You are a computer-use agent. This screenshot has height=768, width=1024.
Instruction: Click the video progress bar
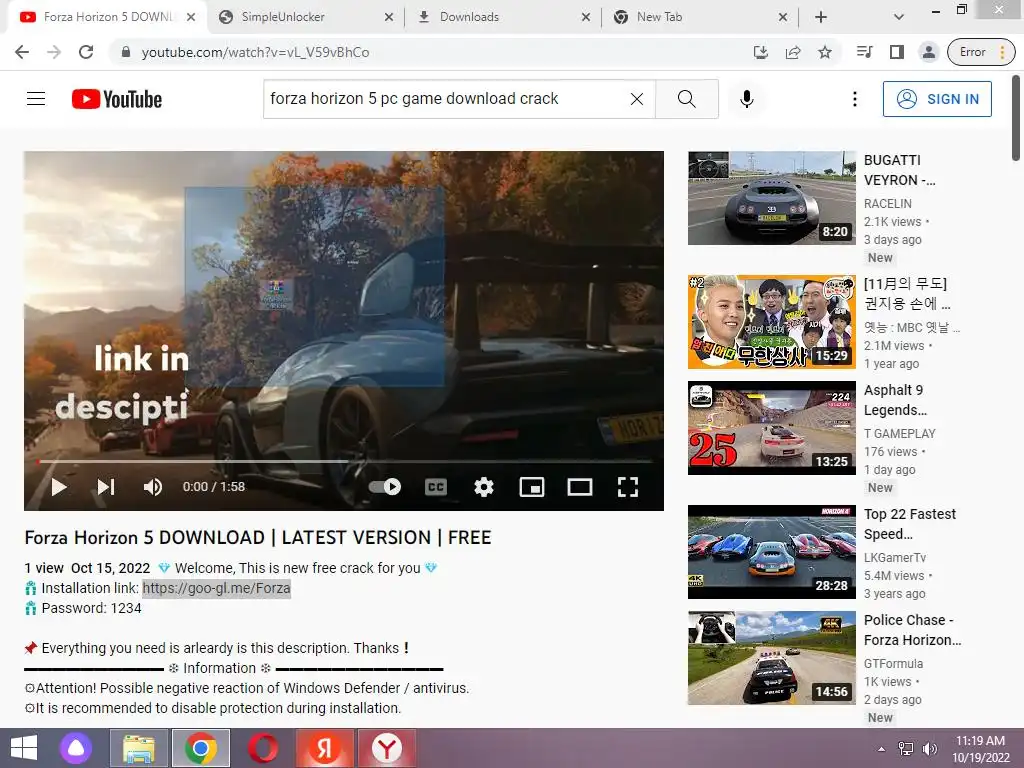[x=344, y=461]
